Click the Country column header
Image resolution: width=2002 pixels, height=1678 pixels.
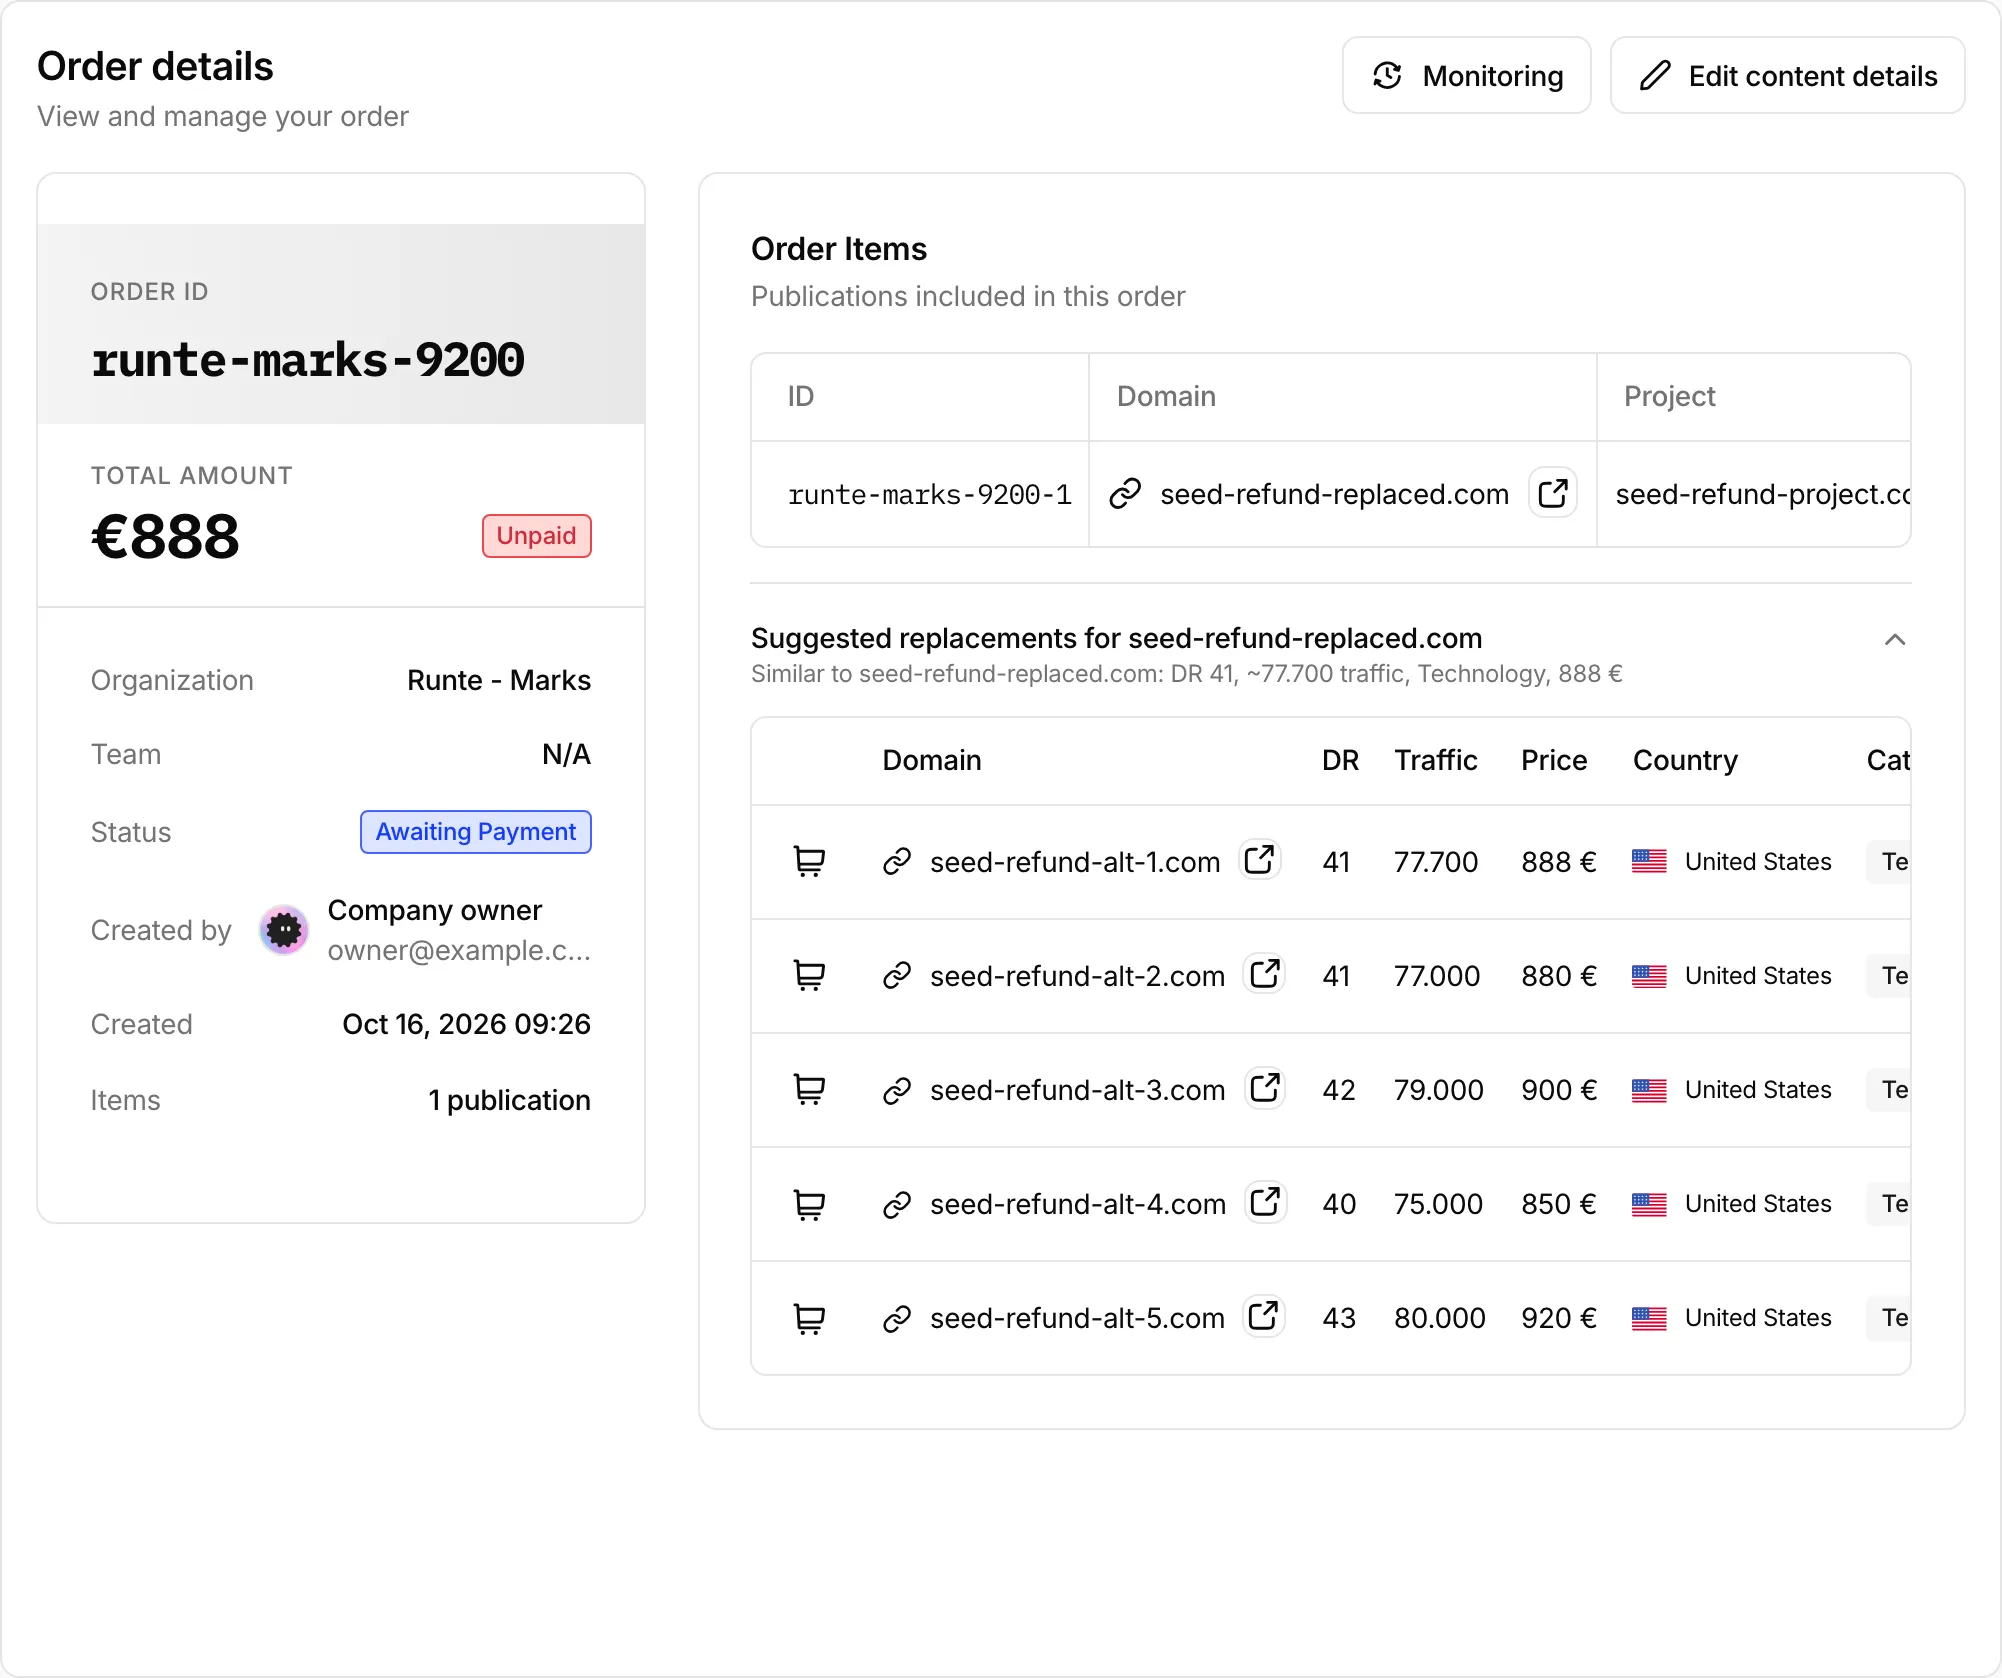[x=1685, y=760]
